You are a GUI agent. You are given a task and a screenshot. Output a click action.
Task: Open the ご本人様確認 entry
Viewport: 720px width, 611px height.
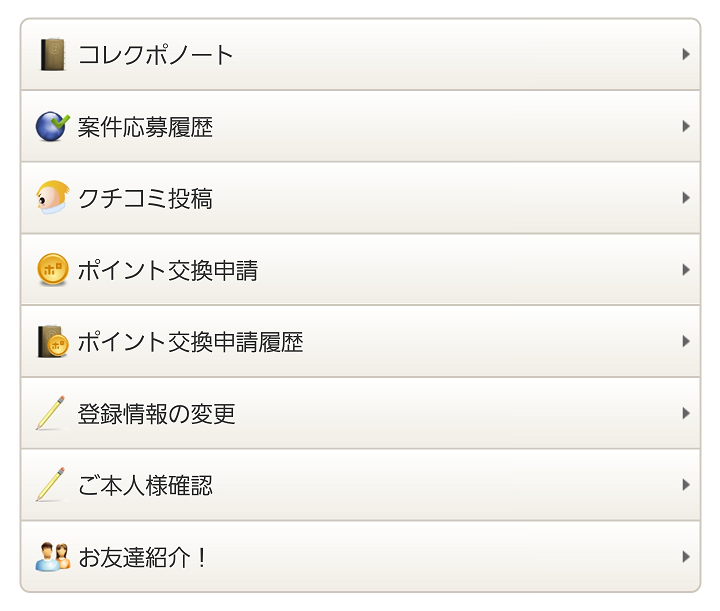(360, 485)
